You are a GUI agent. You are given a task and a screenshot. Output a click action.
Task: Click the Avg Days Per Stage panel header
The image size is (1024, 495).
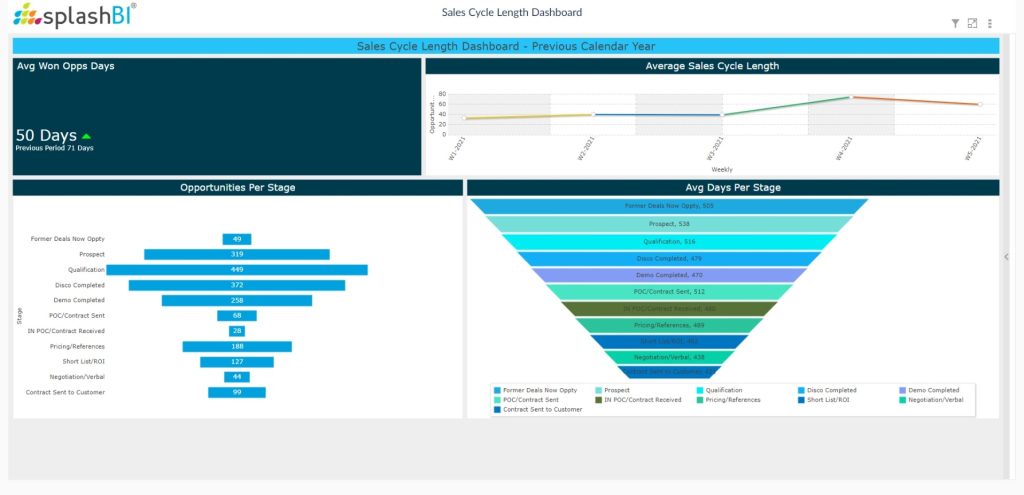[733, 187]
